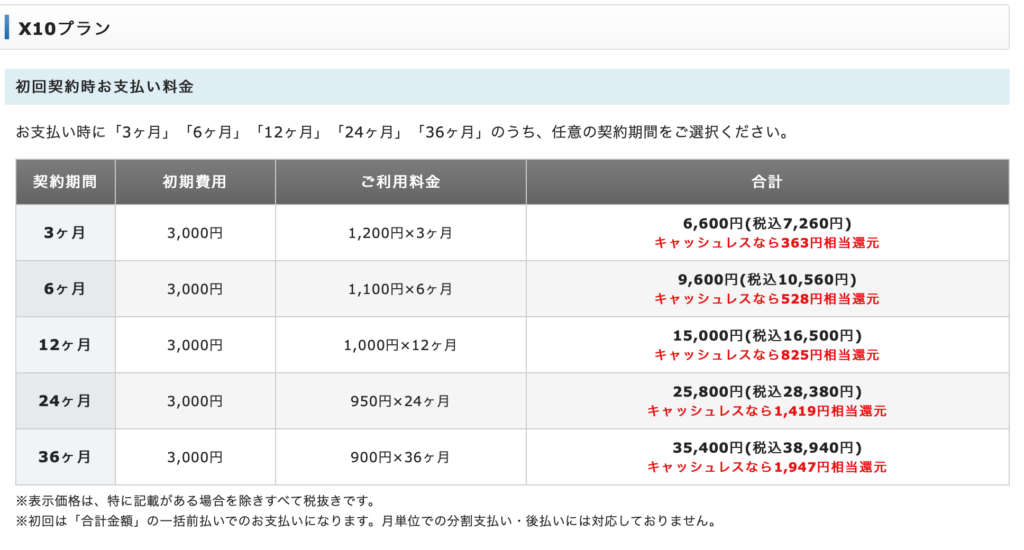Select the 12ヶ月 contract period cell

(65, 345)
